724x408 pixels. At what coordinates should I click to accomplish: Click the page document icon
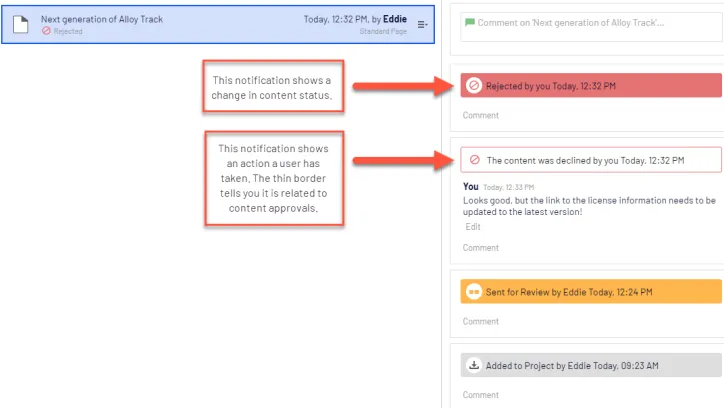point(20,24)
